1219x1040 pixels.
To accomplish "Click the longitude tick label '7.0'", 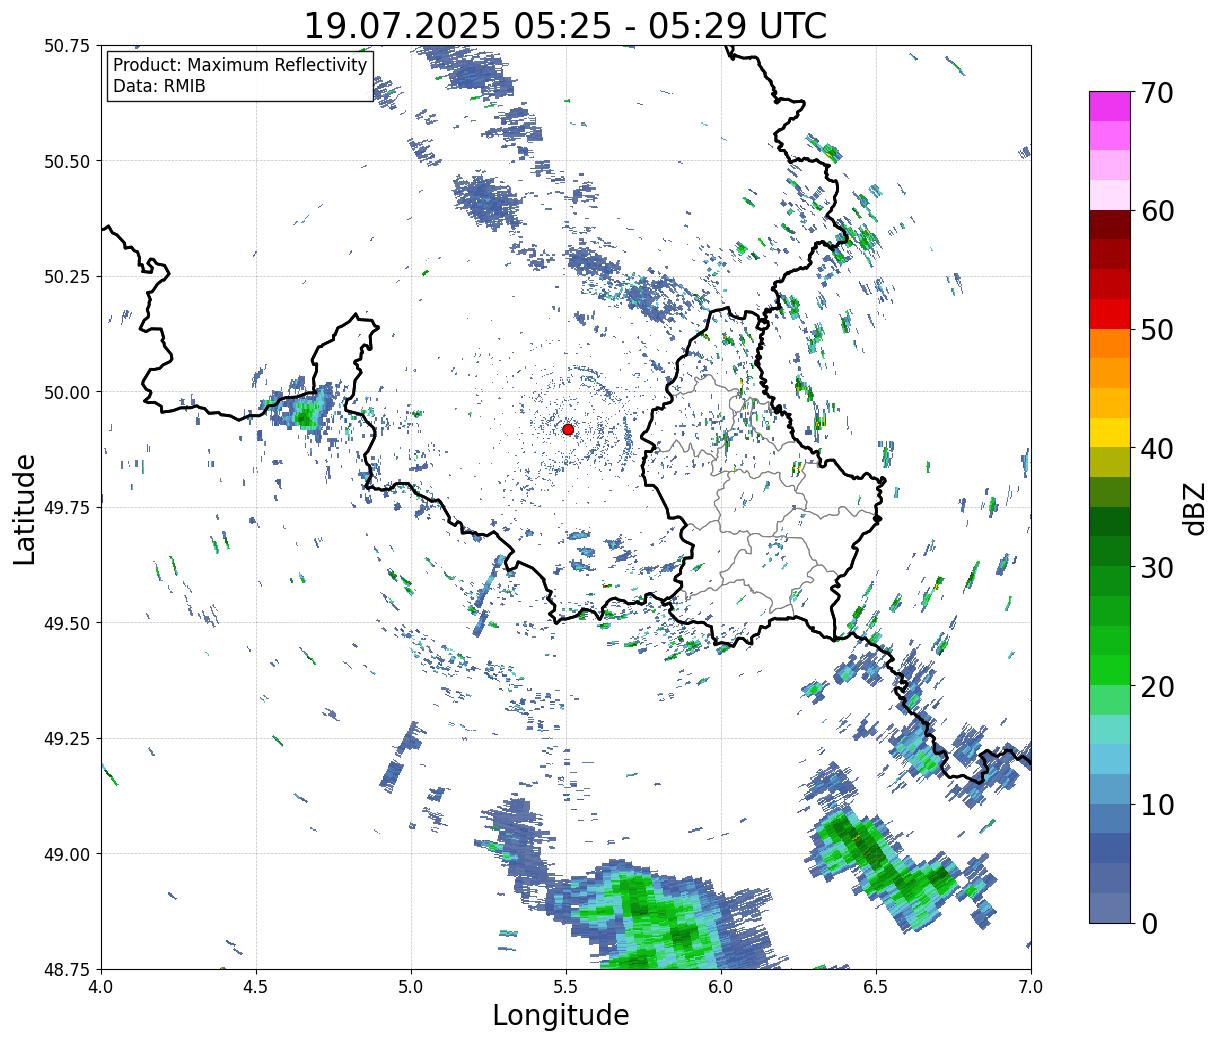I will [1031, 987].
